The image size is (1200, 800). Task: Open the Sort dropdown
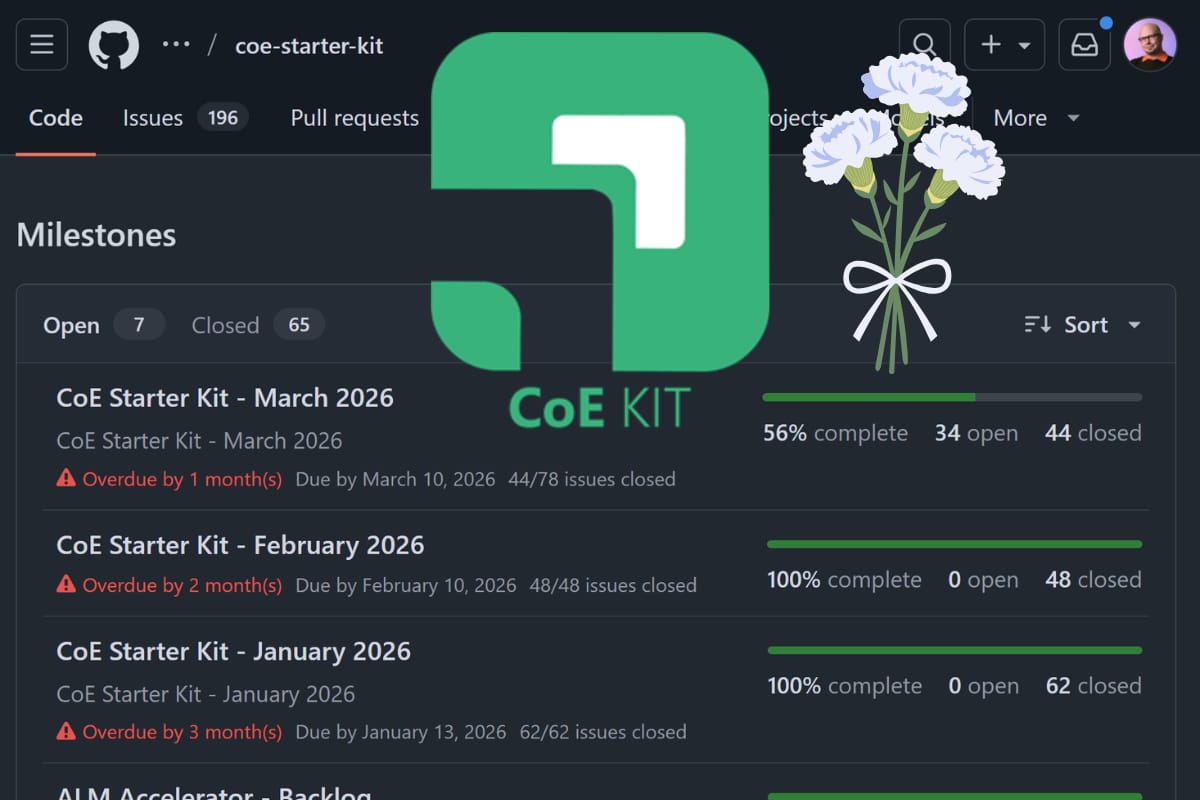[1083, 325]
